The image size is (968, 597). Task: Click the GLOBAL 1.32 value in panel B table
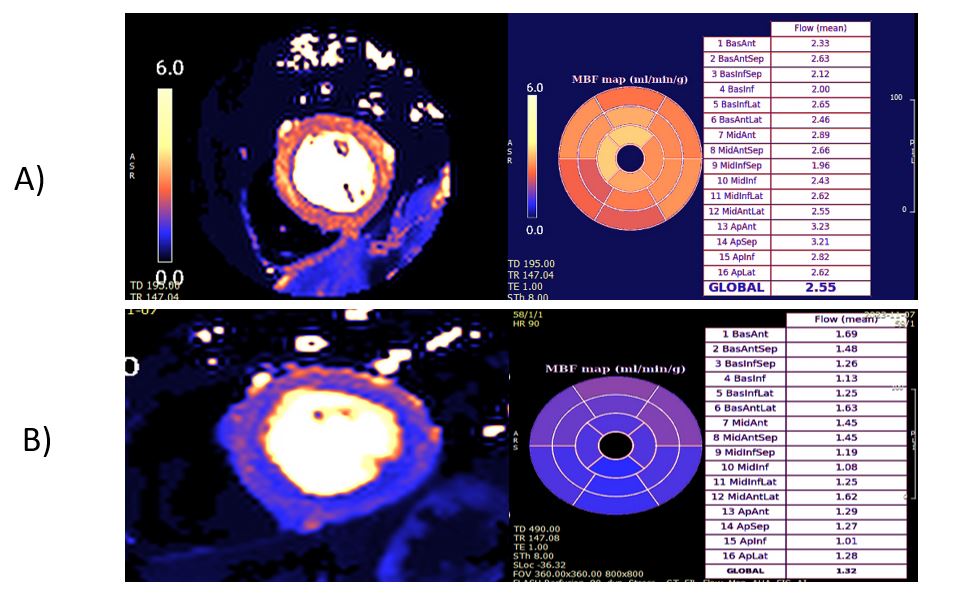point(846,572)
